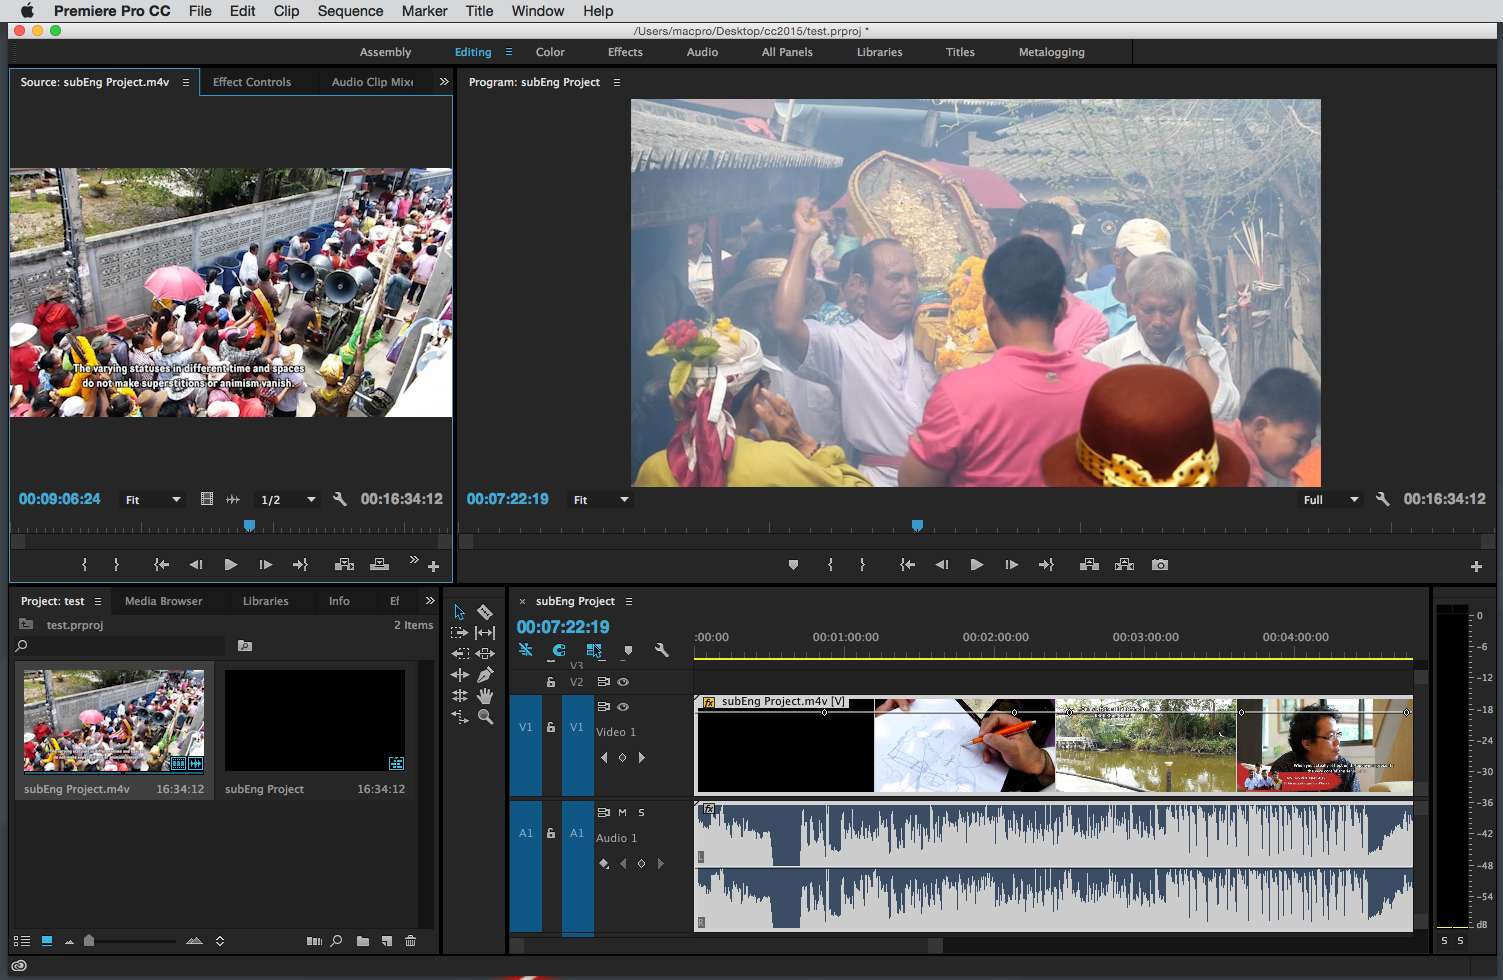The image size is (1503, 980).
Task: Mark Out point in Program monitor
Action: pyautogui.click(x=862, y=565)
